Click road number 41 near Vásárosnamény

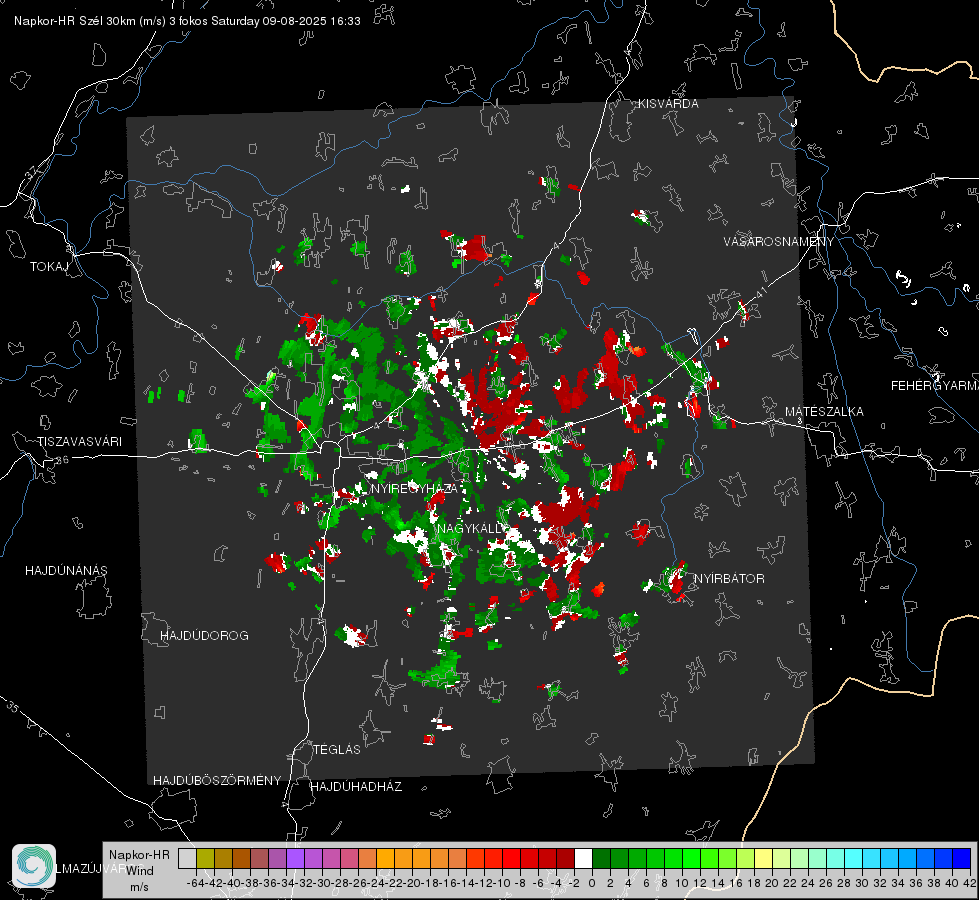(760, 291)
